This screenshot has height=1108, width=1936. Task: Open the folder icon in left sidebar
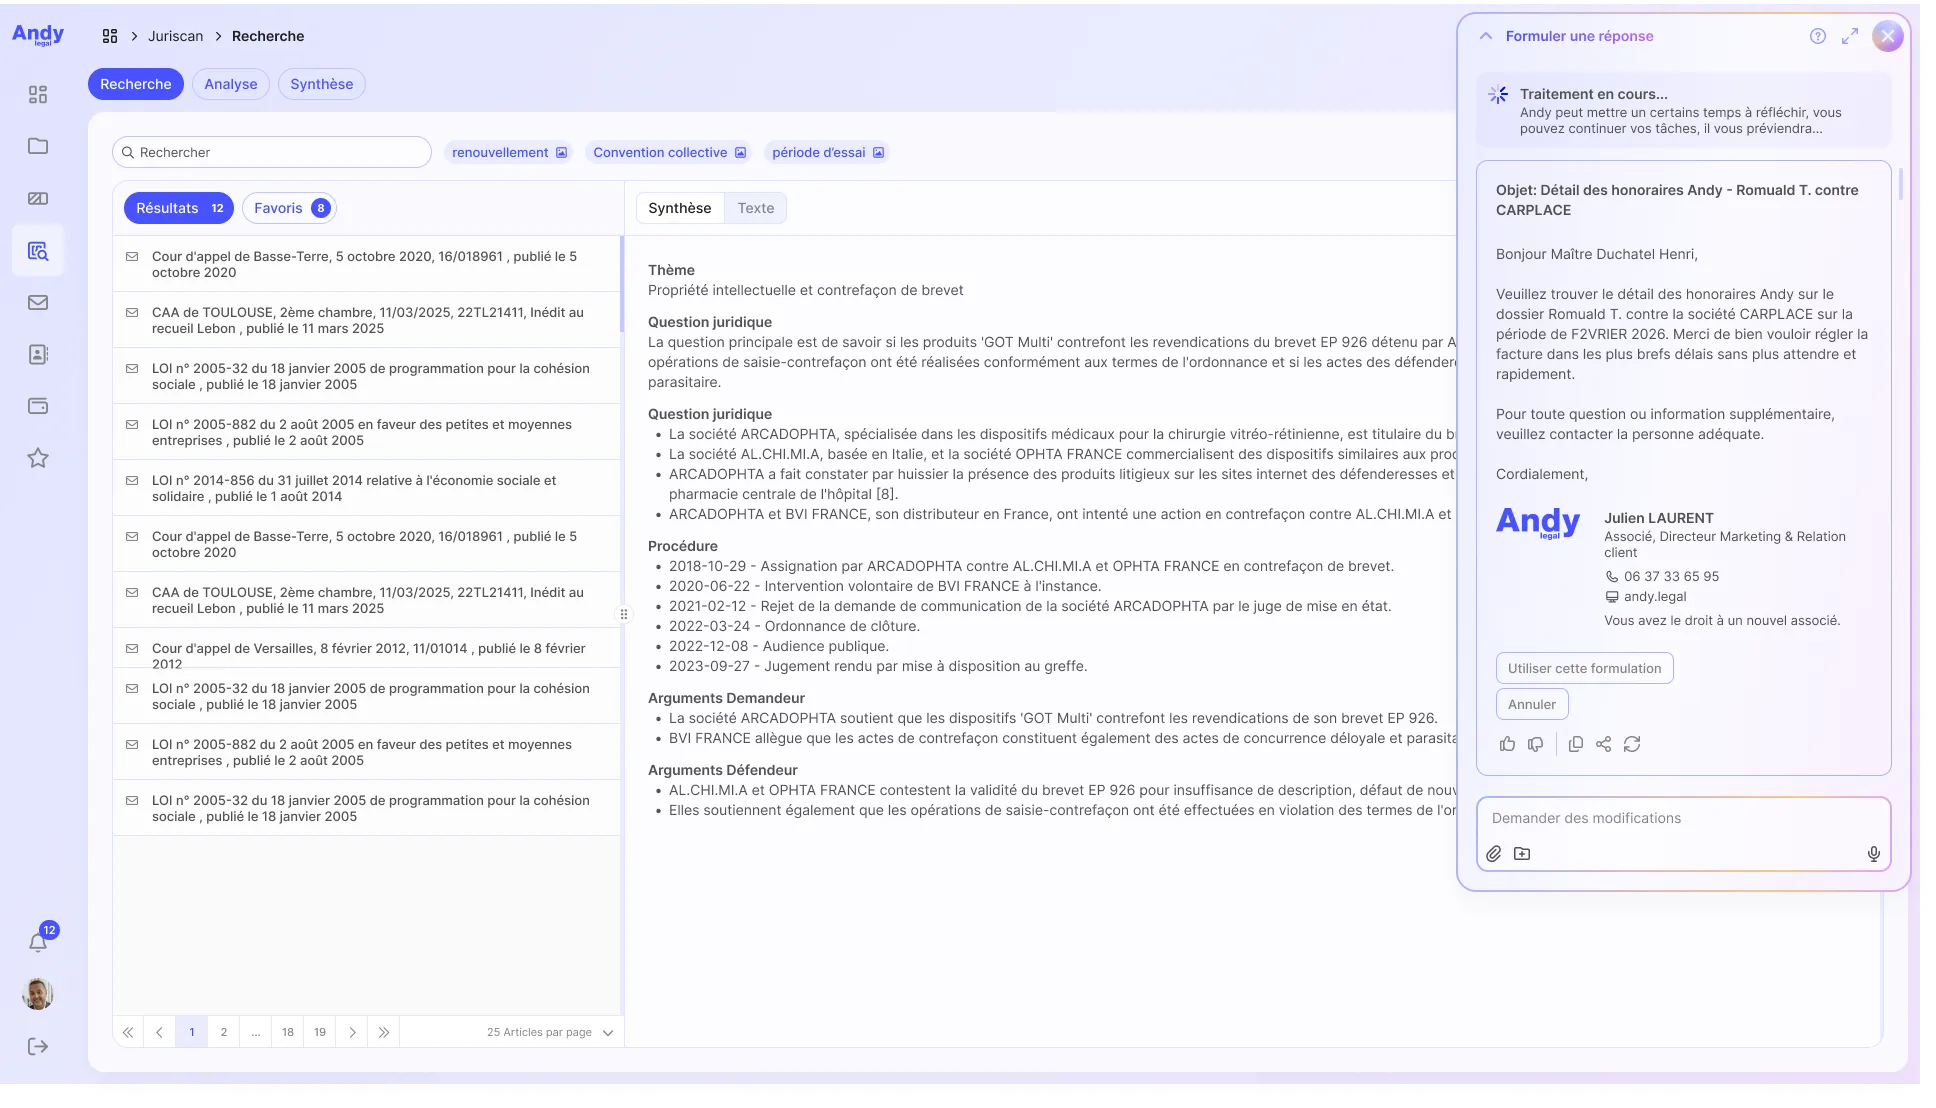(38, 146)
